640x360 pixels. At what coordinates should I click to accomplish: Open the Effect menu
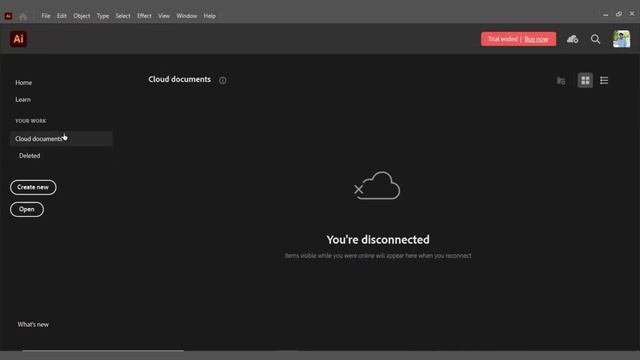[x=144, y=16]
